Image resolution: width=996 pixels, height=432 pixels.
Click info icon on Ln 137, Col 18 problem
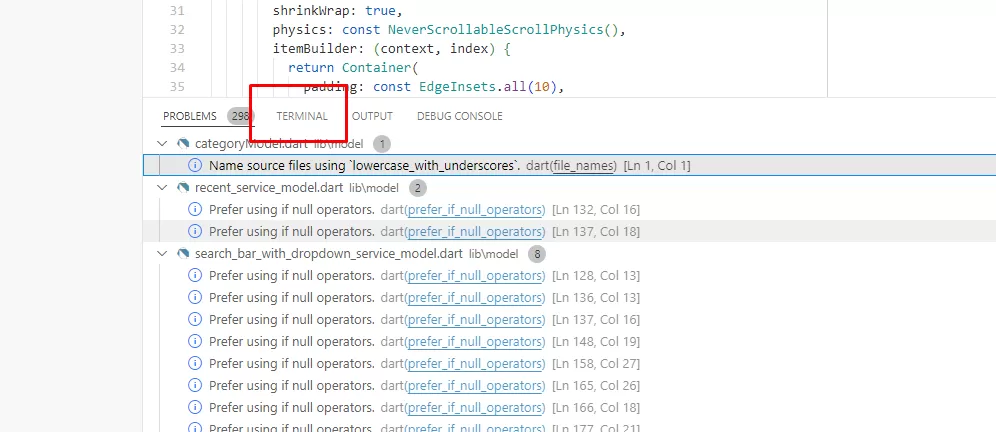coord(195,231)
